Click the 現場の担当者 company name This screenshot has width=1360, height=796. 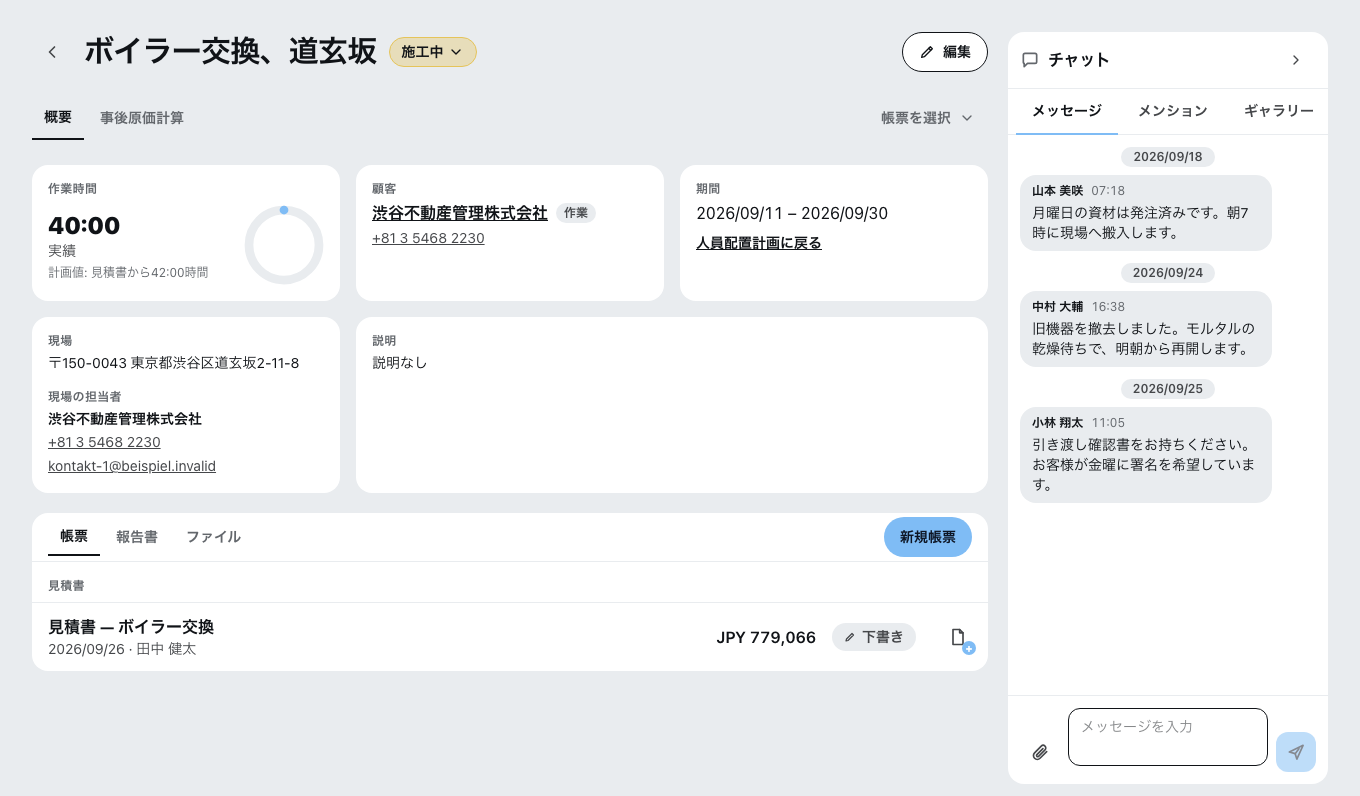click(x=125, y=419)
